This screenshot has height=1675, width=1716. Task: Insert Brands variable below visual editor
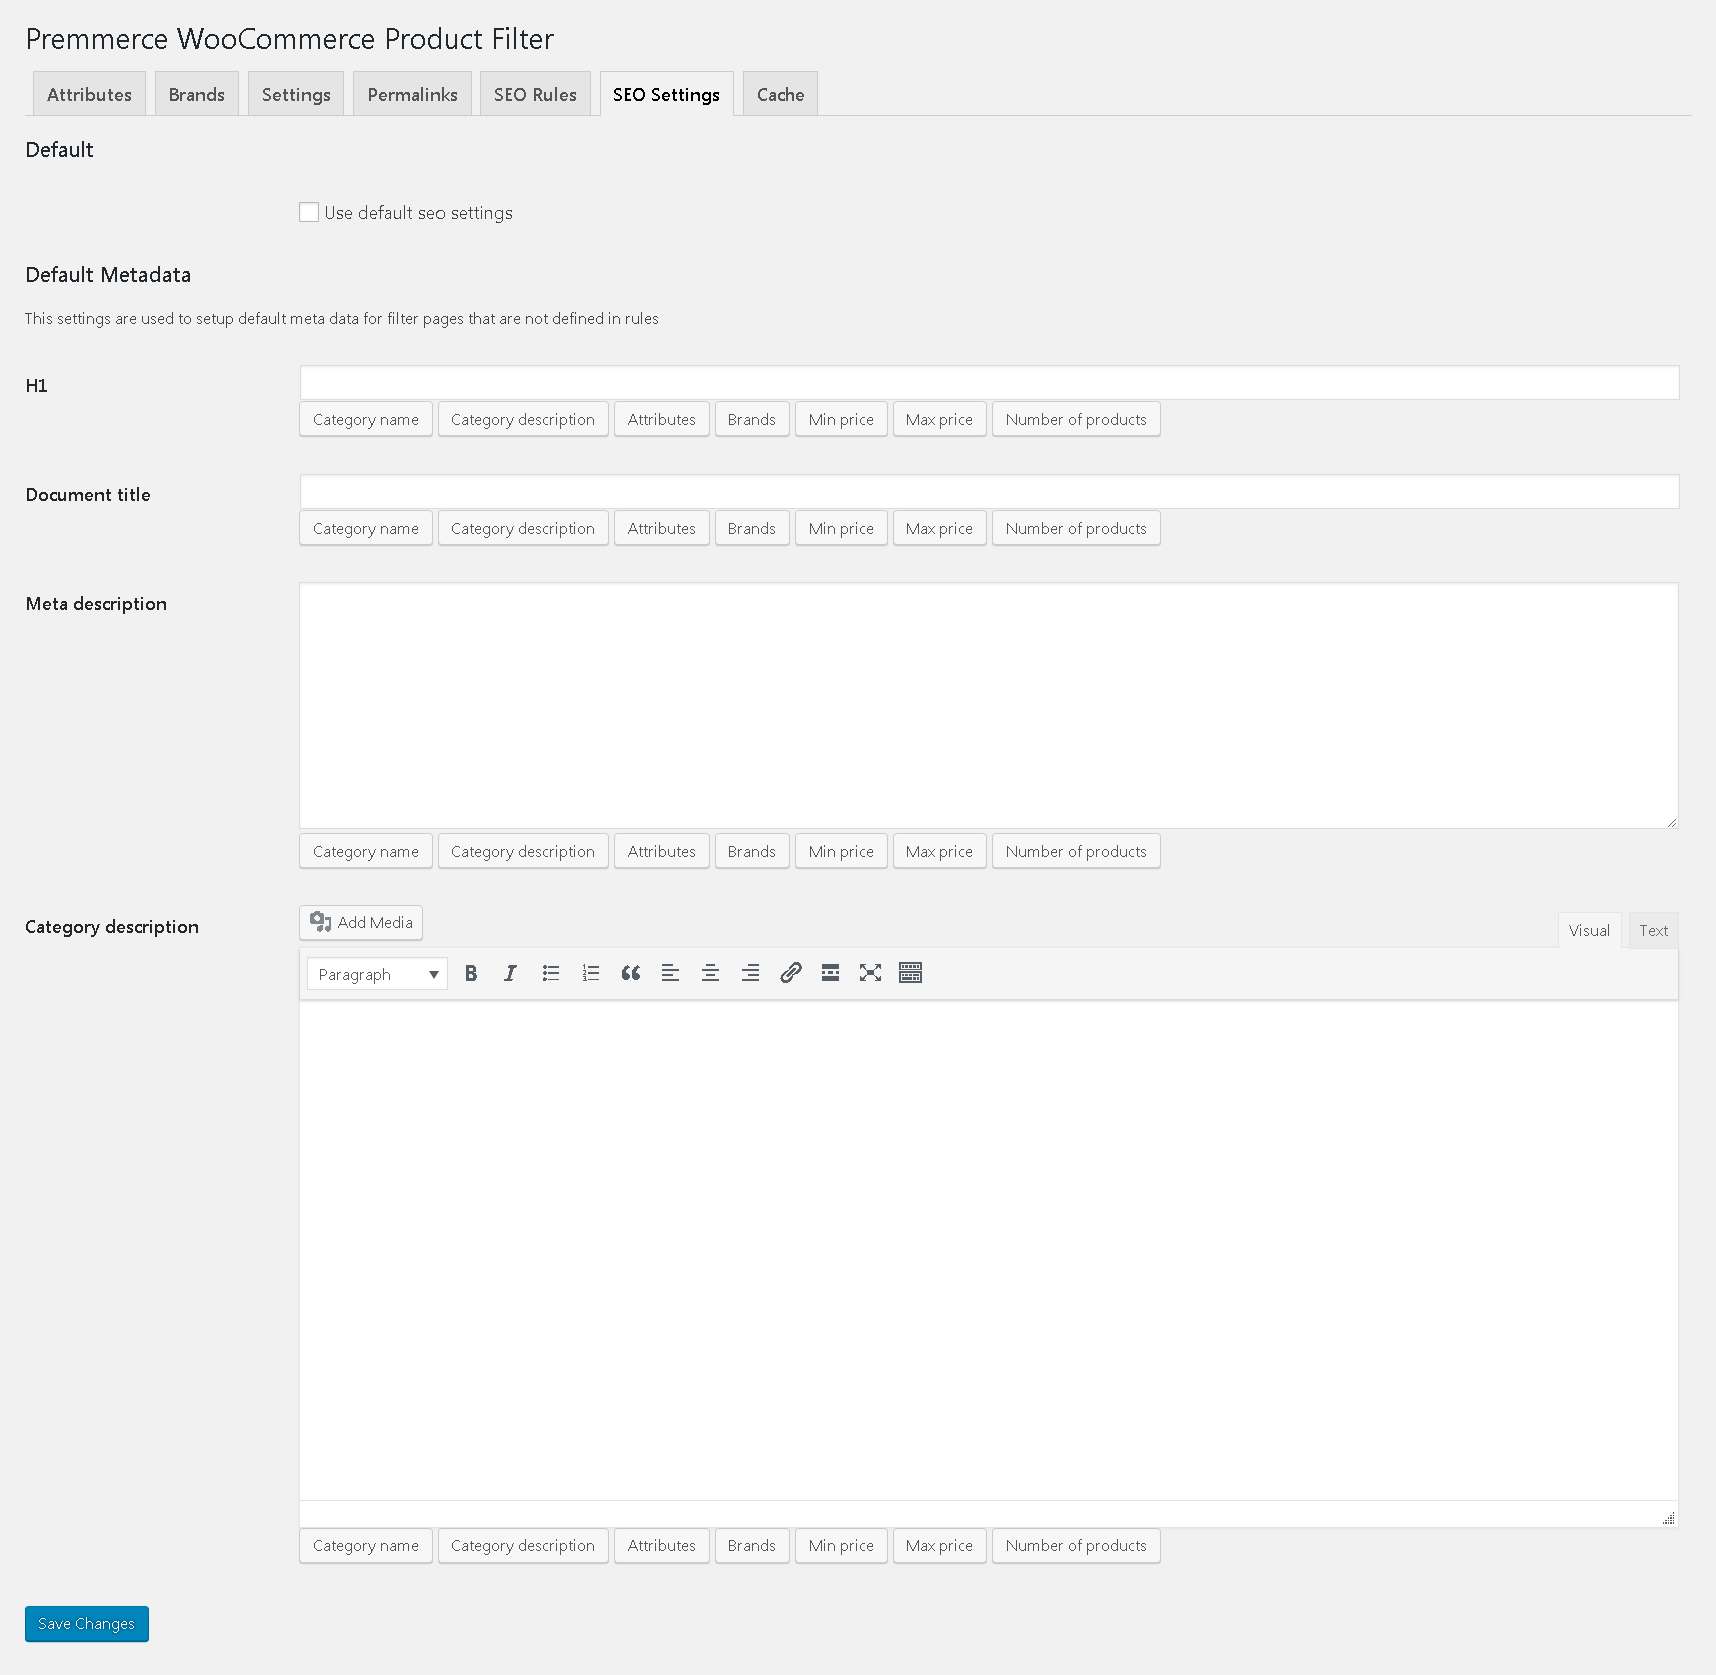(x=752, y=1545)
